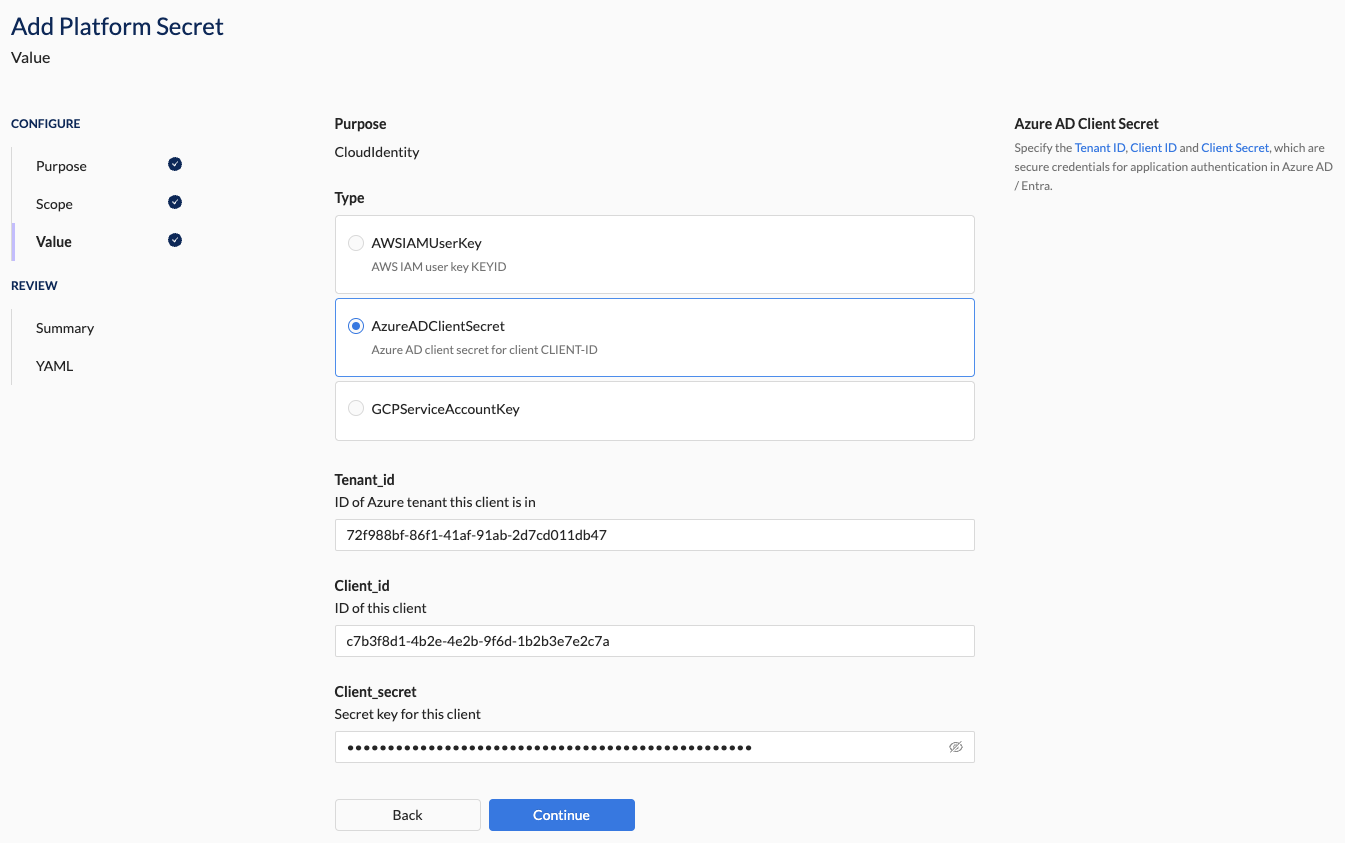Click the 'CloudIdentity' purpose value
The height and width of the screenshot is (843, 1345).
point(377,152)
